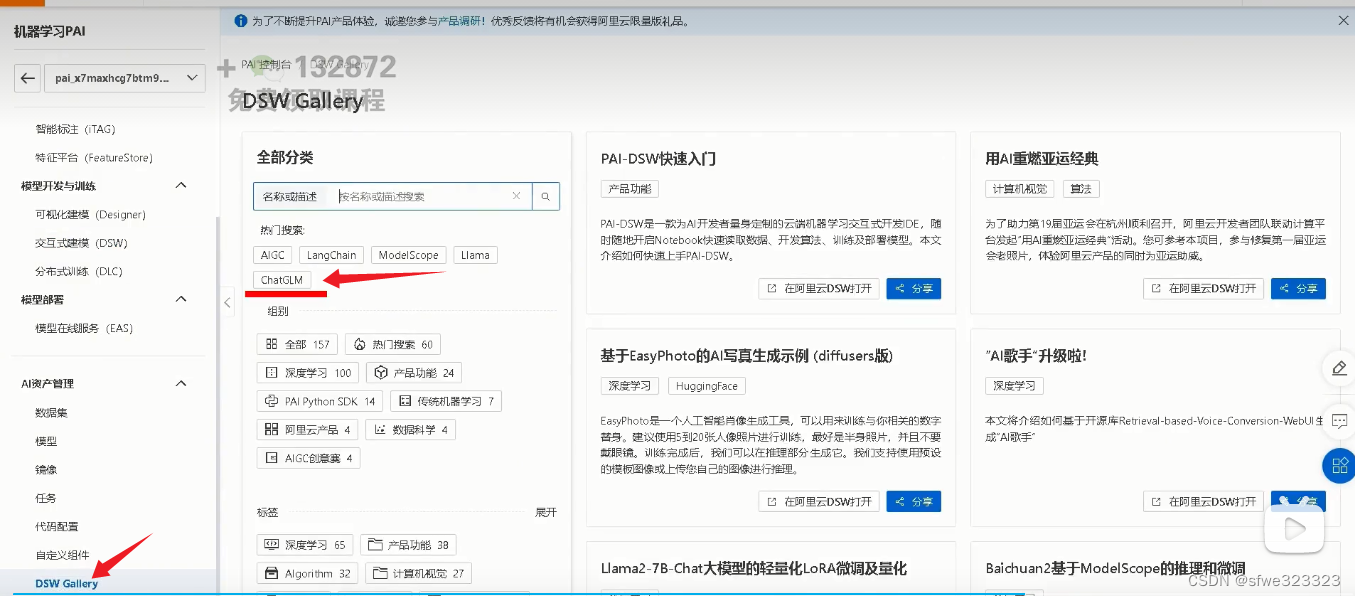Viewport: 1355px width, 596px height.
Task: Open "AI歌手"升级啦 card in 阿里云DSW
Action: (x=1204, y=501)
